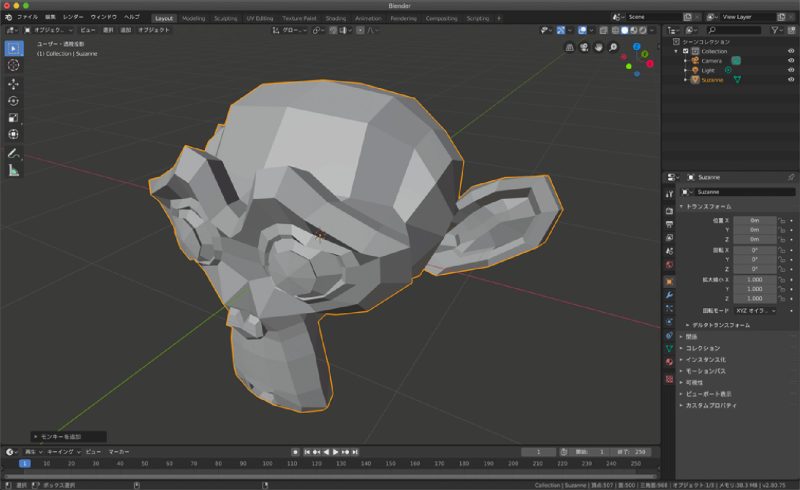800x490 pixels.
Task: Open the Physics properties tab
Action: tap(669, 322)
